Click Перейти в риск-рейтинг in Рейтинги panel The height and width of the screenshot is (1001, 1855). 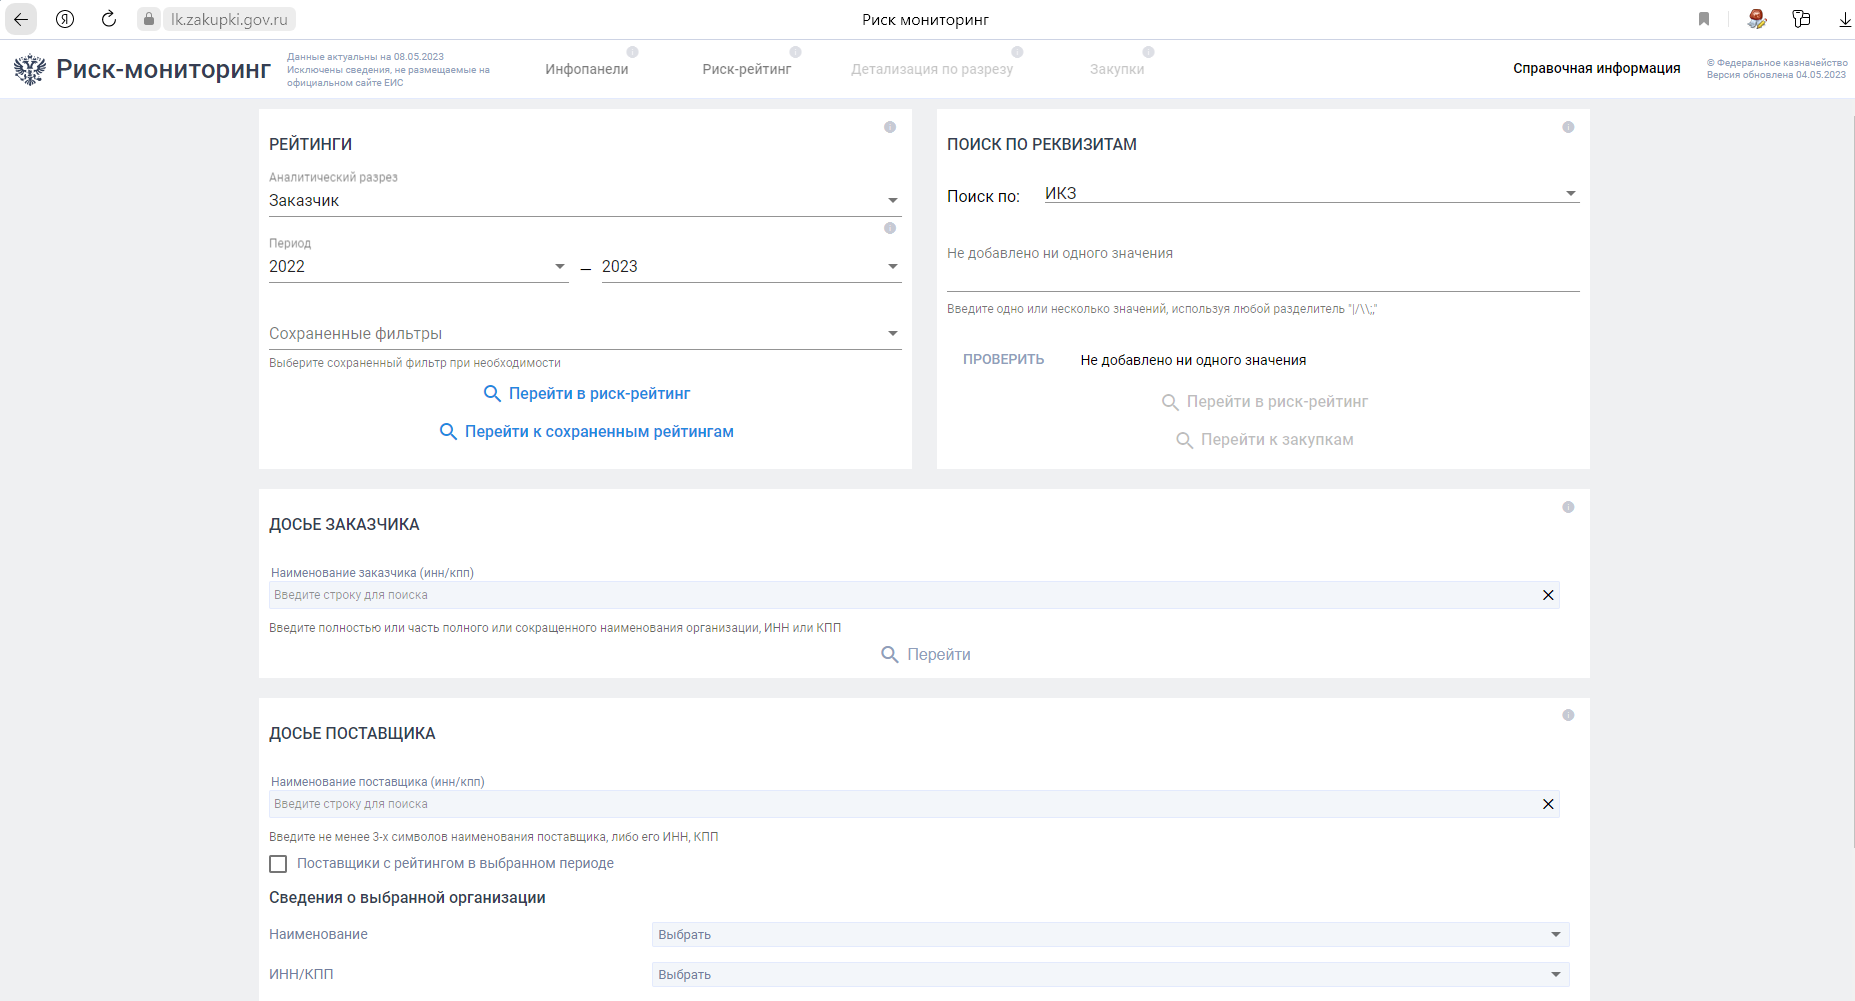pos(598,394)
